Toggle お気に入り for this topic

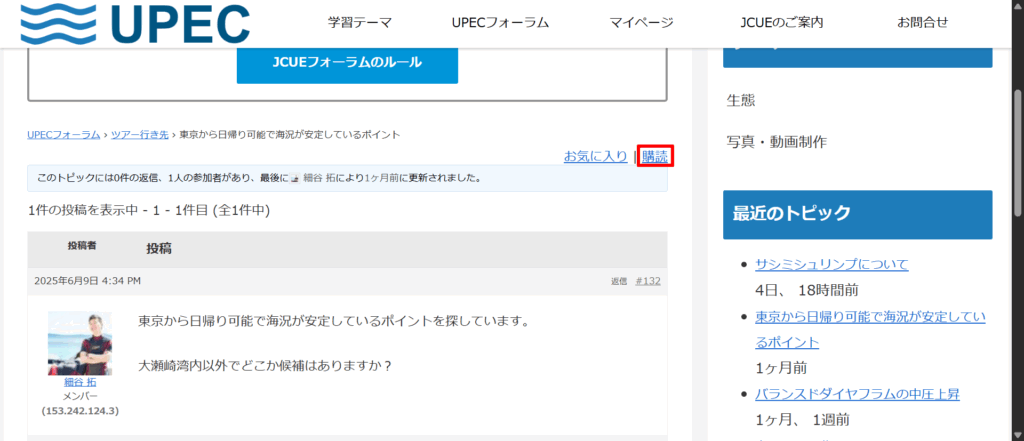(x=595, y=156)
